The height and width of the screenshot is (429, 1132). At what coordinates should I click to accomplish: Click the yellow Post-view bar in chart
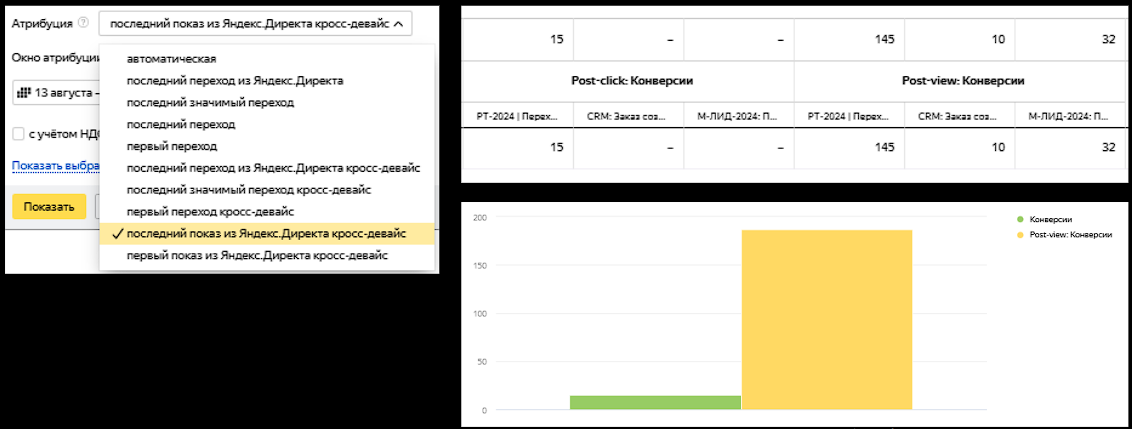pyautogui.click(x=827, y=320)
